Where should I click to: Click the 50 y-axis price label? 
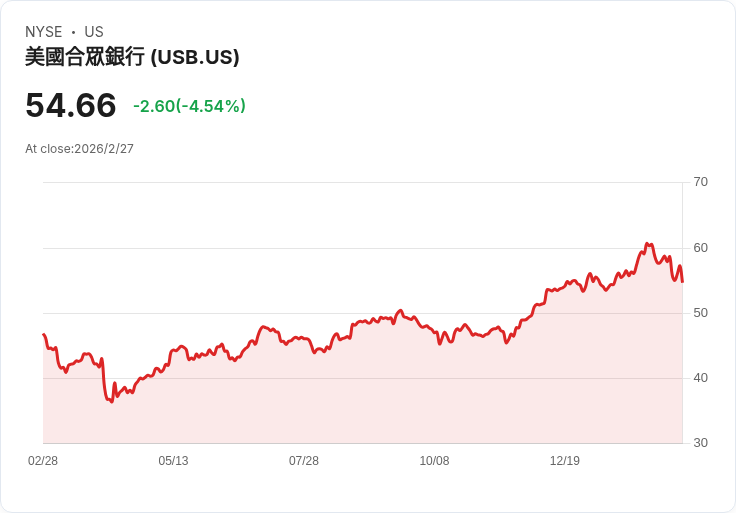click(700, 313)
